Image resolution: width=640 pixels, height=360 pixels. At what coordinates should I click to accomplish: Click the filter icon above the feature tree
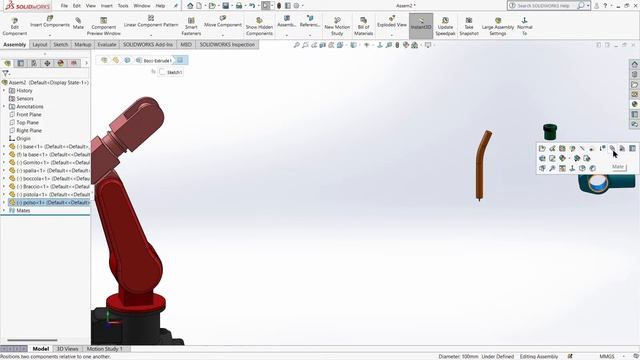pos(5,73)
